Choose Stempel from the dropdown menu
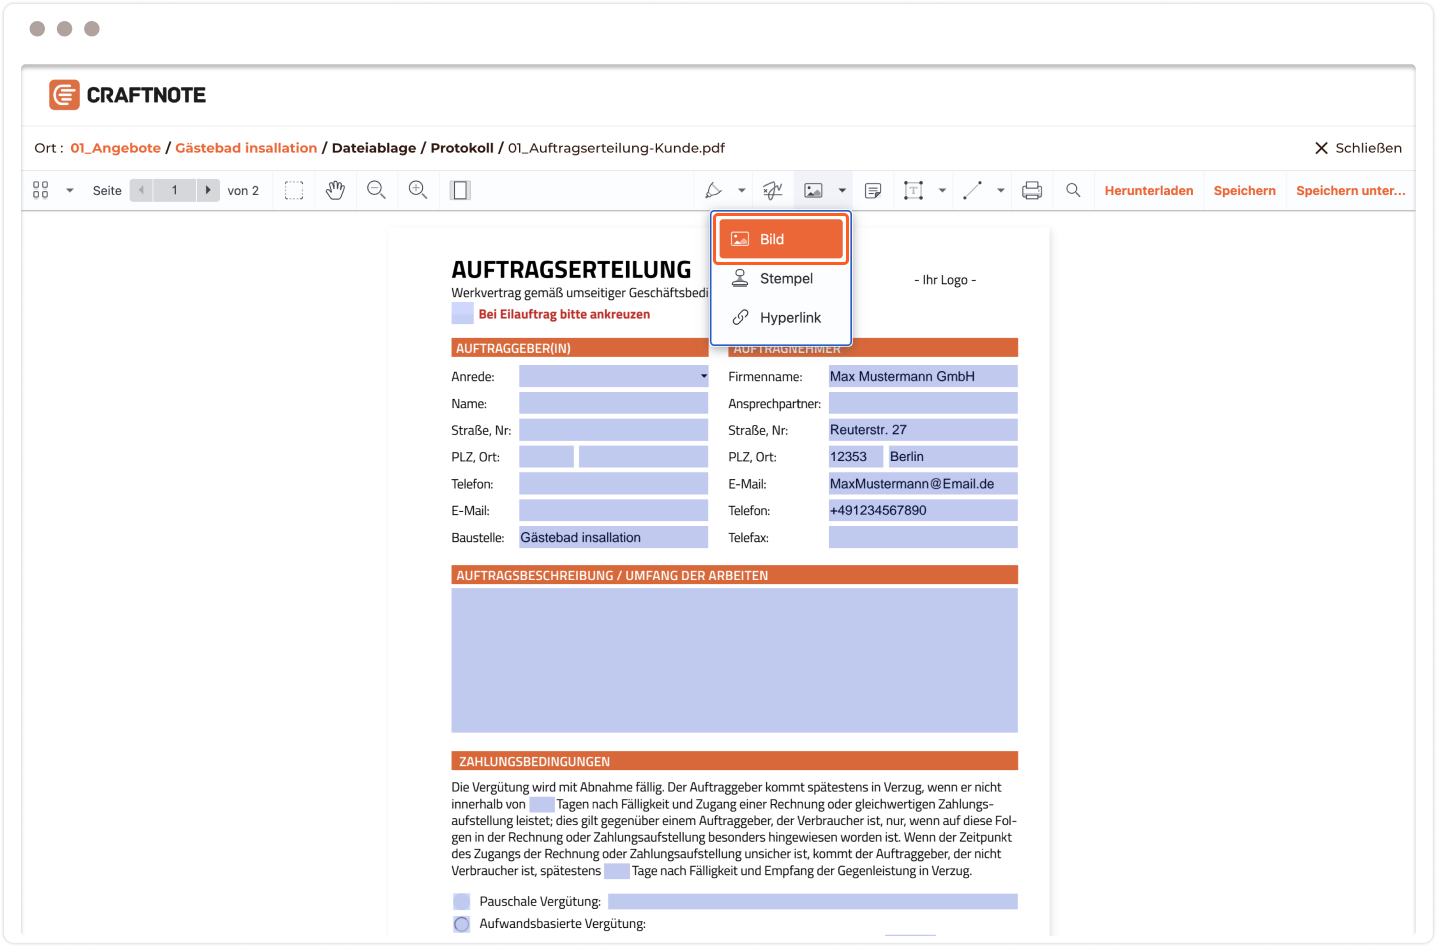Screen dimensions: 1437x947 pyautogui.click(x=781, y=278)
